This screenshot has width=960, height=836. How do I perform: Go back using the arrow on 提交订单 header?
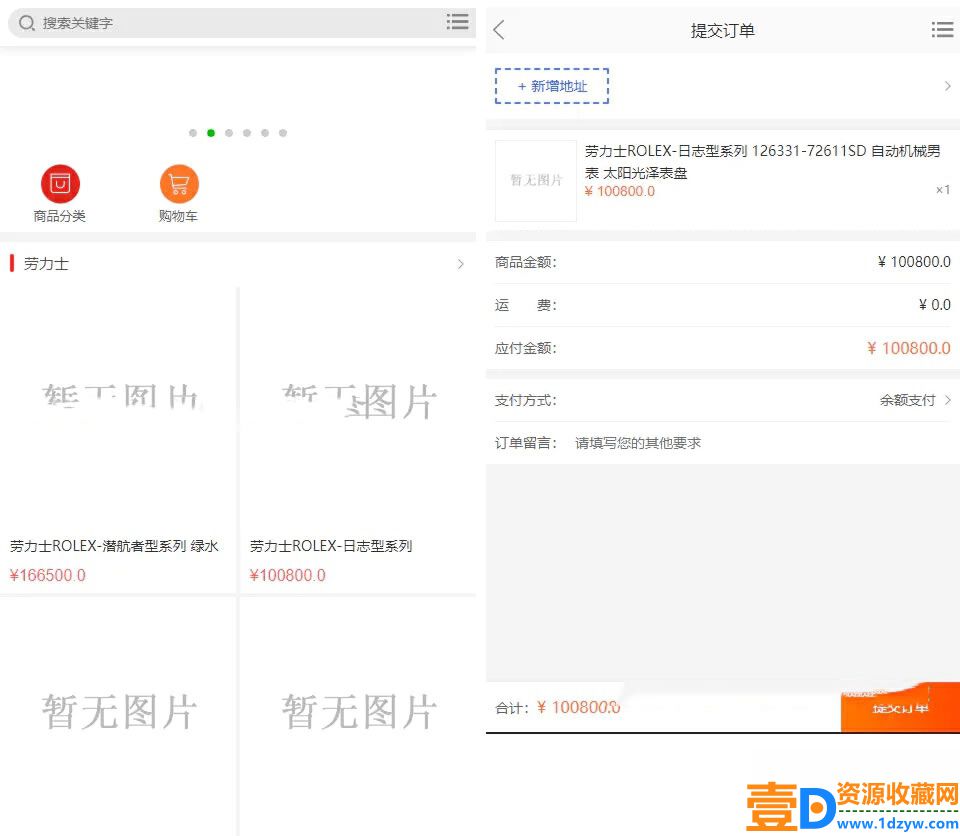499,29
